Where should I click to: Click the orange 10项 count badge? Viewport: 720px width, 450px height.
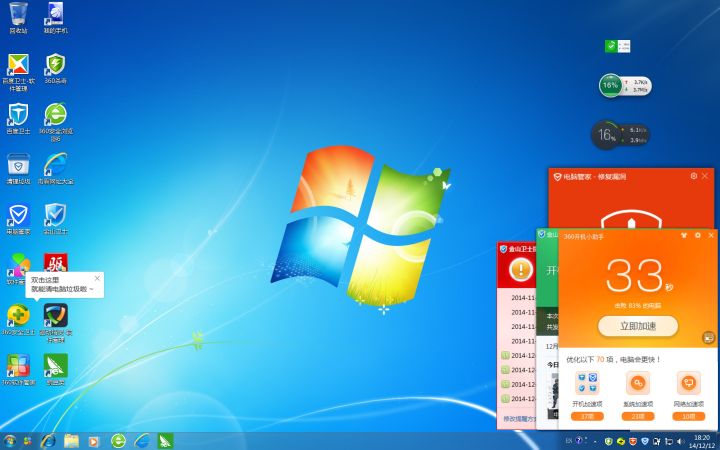687,416
